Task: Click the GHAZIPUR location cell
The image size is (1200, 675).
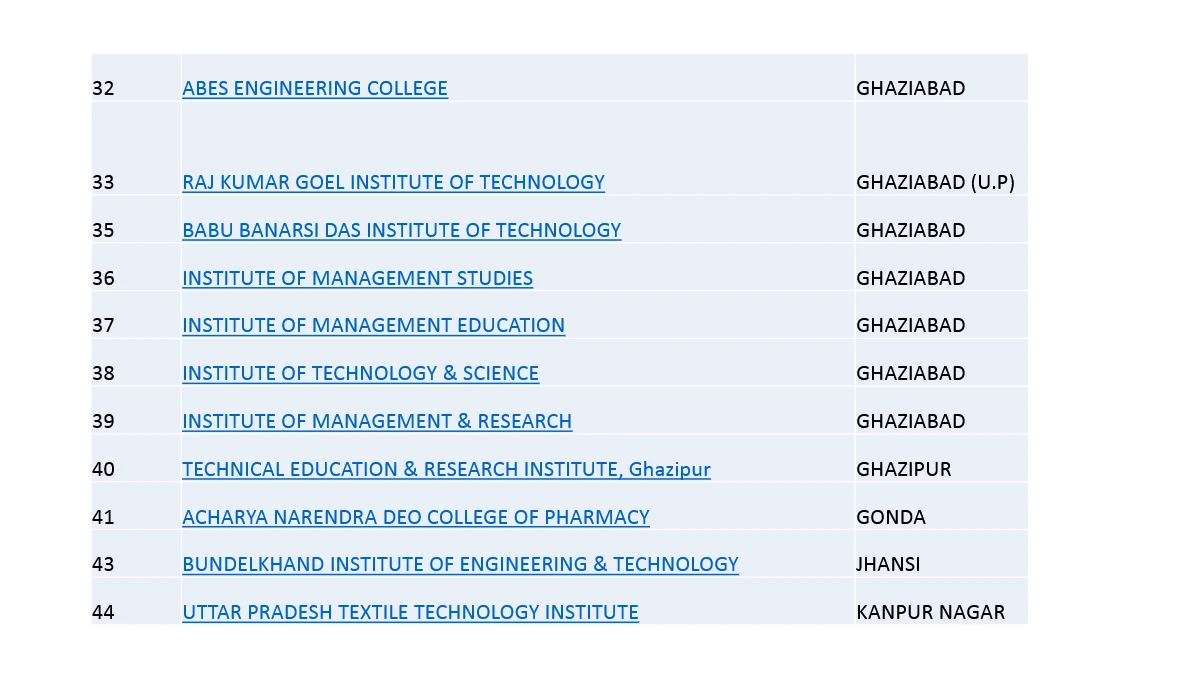Action: 904,469
